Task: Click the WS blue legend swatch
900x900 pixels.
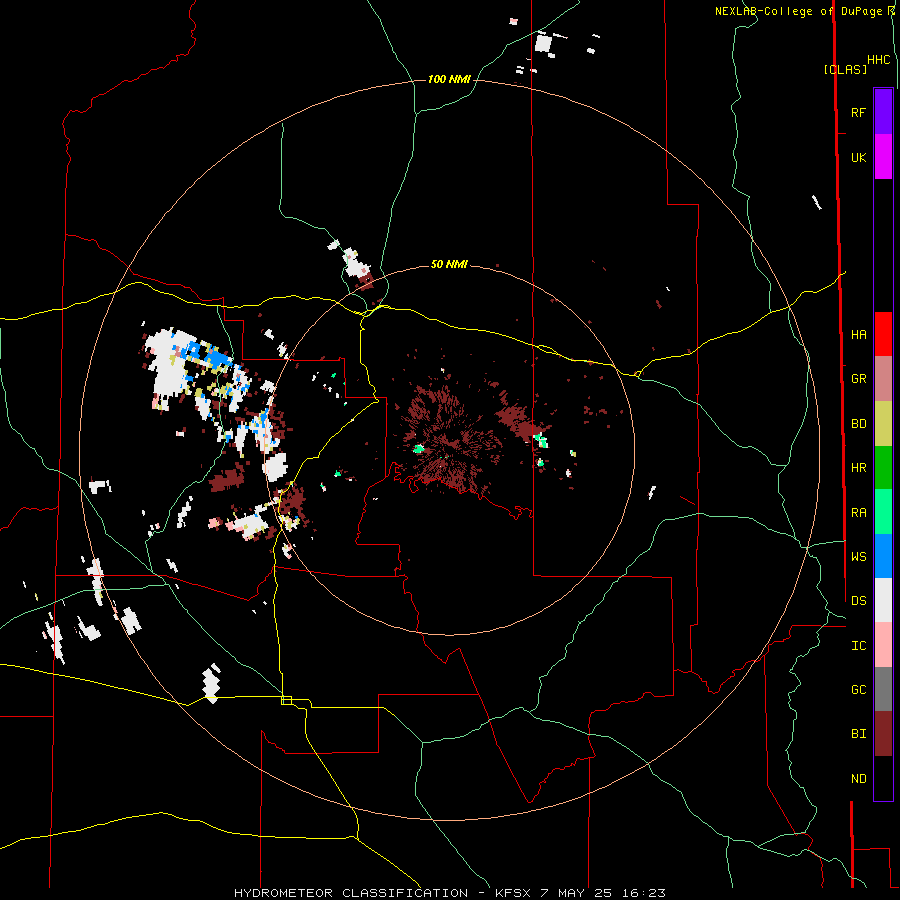Action: [883, 556]
